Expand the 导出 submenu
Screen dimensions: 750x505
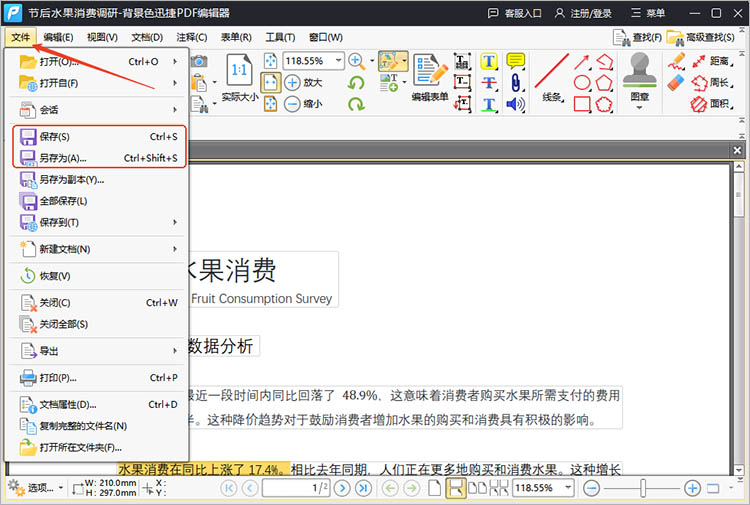98,351
